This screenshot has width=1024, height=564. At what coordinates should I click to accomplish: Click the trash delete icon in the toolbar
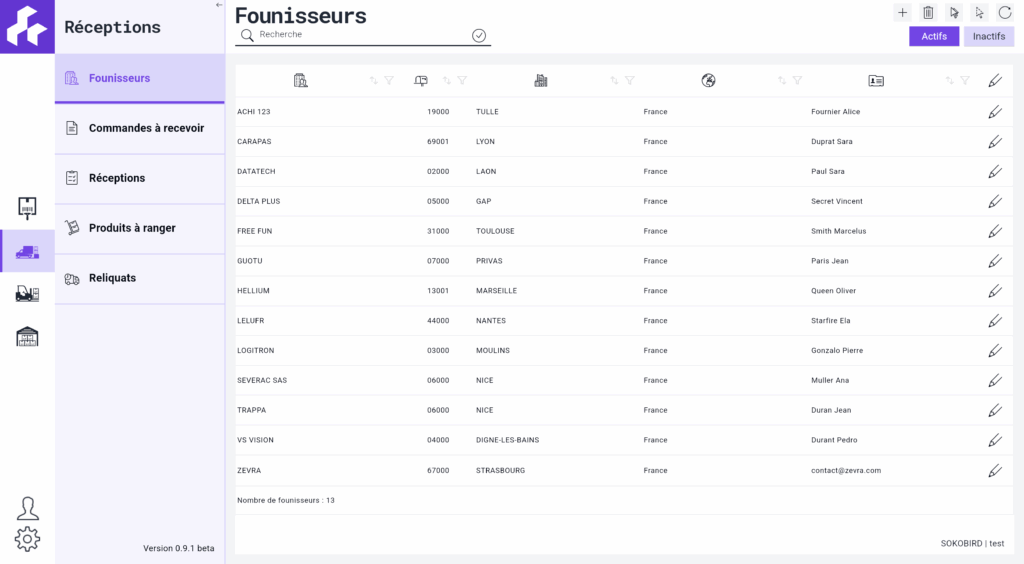click(928, 12)
